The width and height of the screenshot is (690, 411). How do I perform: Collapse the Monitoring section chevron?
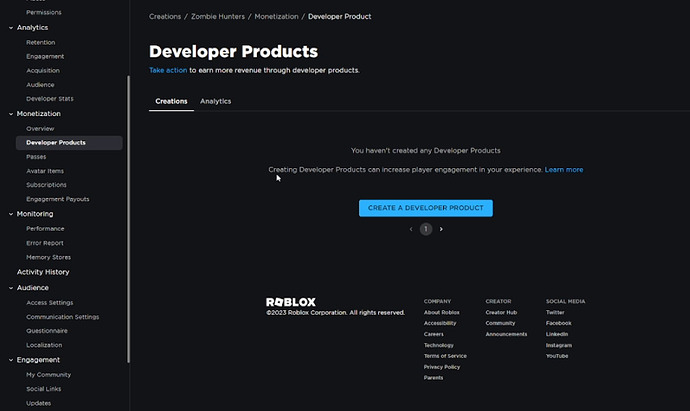11,214
